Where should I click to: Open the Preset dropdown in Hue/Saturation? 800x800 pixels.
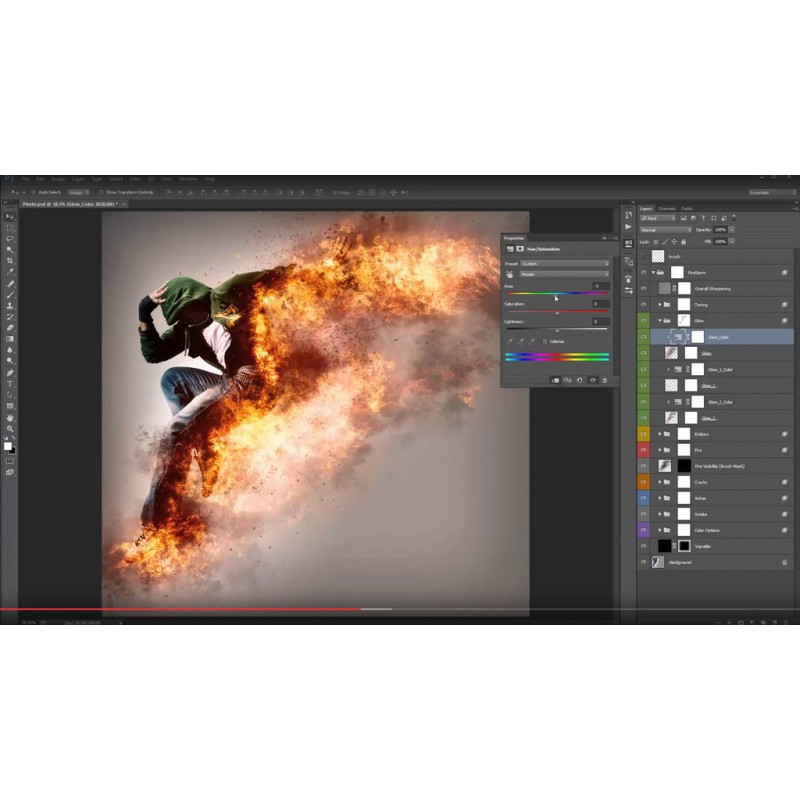point(564,263)
